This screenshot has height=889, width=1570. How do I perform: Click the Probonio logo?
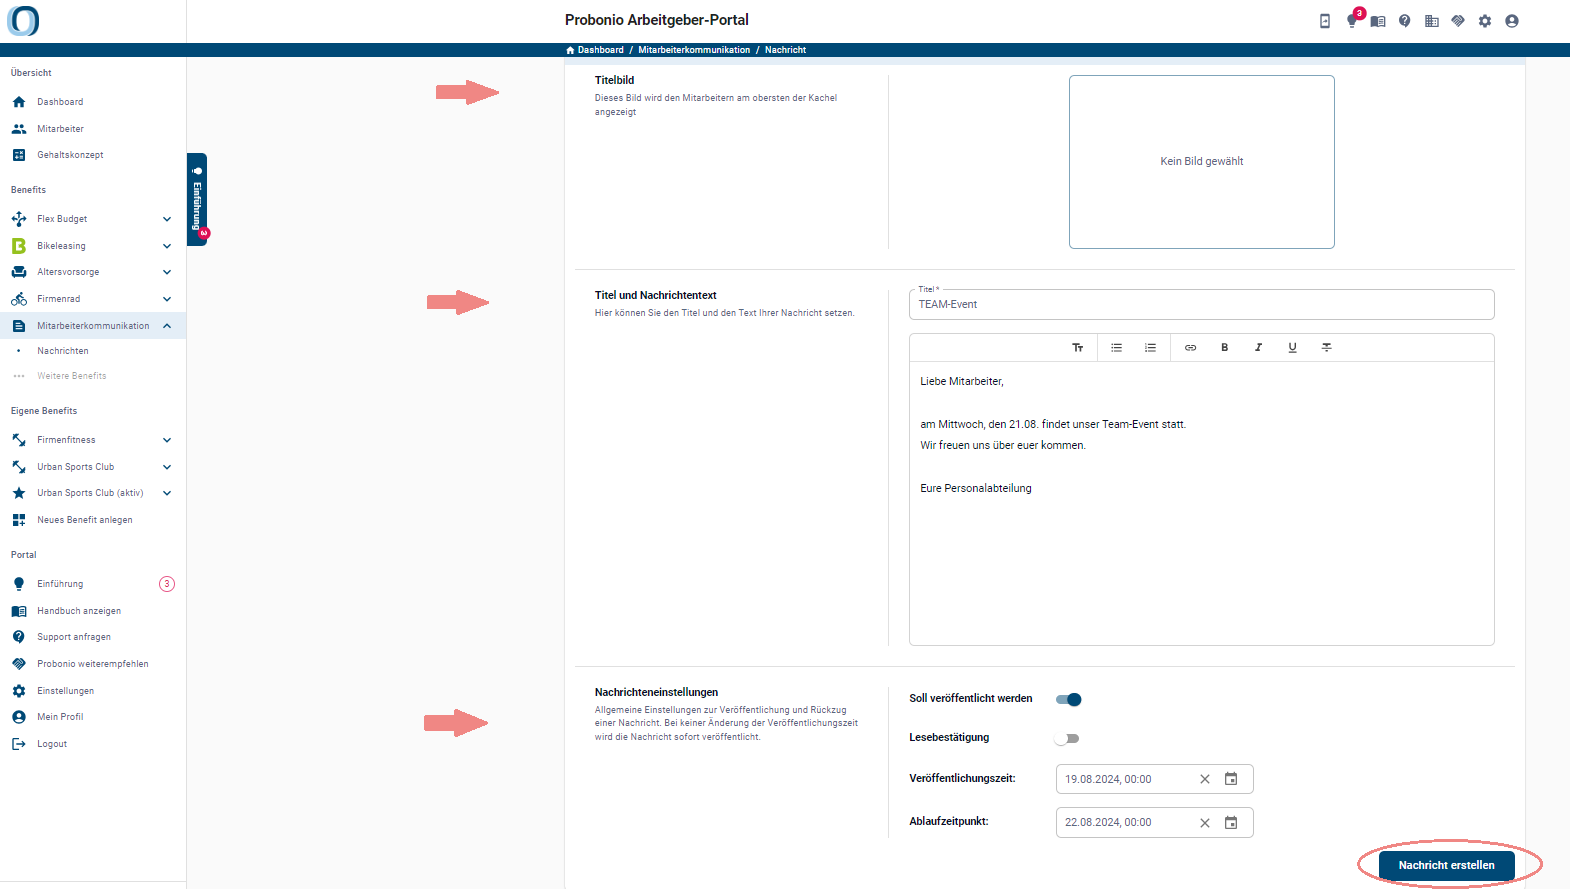[23, 20]
